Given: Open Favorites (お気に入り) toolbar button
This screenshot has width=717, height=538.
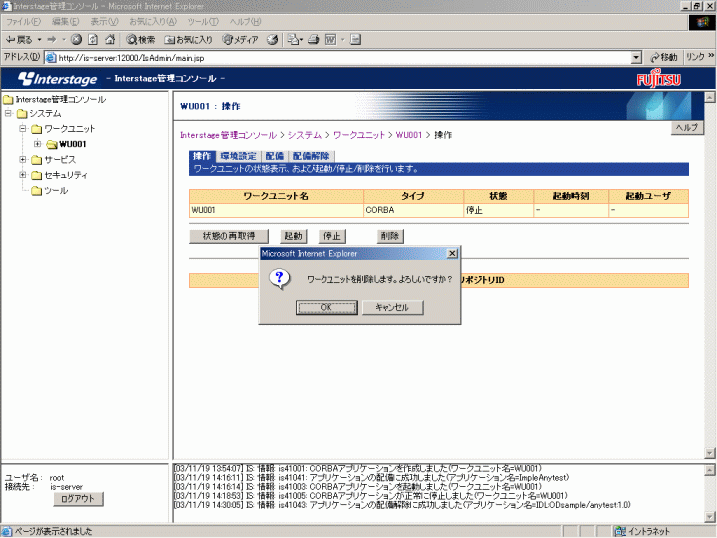Looking at the screenshot, I should pos(188,39).
